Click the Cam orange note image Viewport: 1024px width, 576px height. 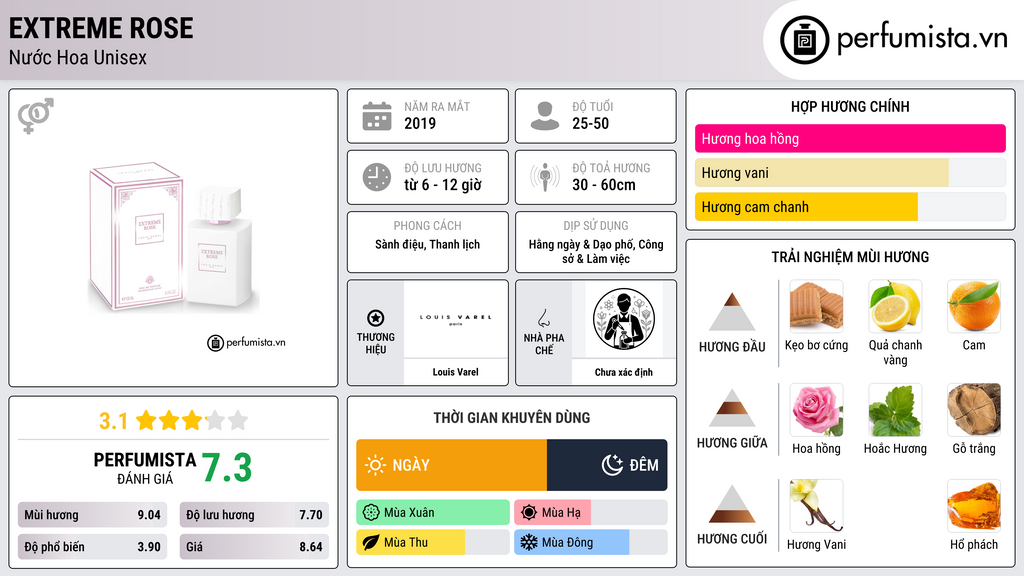(x=974, y=306)
